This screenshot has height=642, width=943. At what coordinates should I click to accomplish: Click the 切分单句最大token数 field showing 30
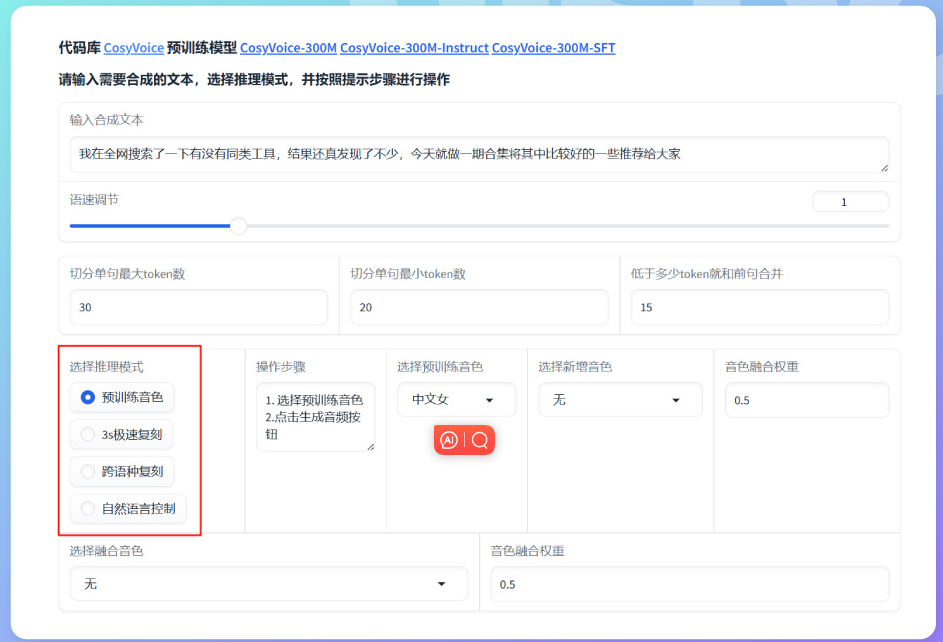tap(198, 307)
